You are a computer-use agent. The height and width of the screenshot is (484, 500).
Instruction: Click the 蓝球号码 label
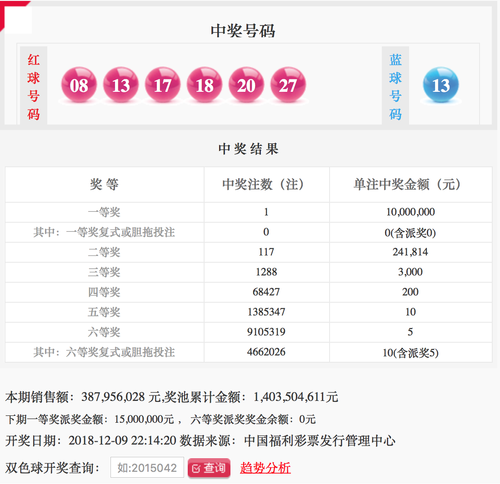point(395,87)
